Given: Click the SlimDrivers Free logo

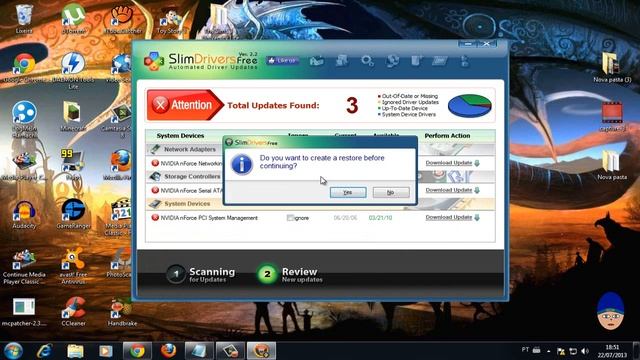Looking at the screenshot, I should click(x=200, y=61).
